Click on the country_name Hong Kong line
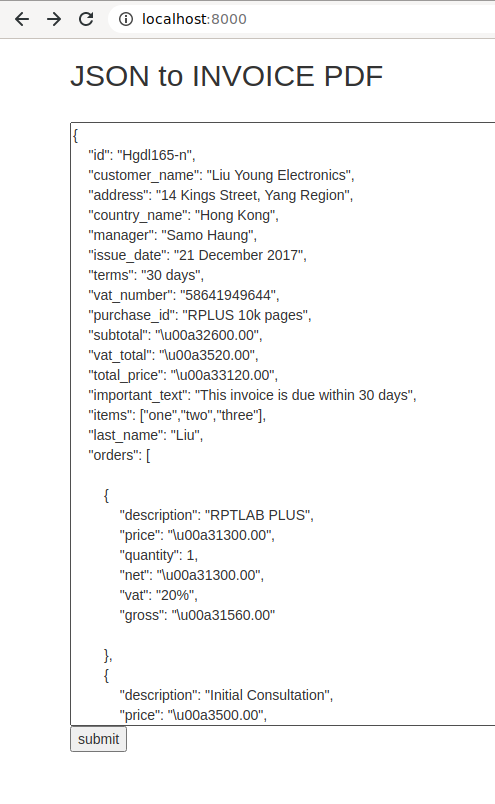Screen dimensions: 495x804 pos(183,215)
